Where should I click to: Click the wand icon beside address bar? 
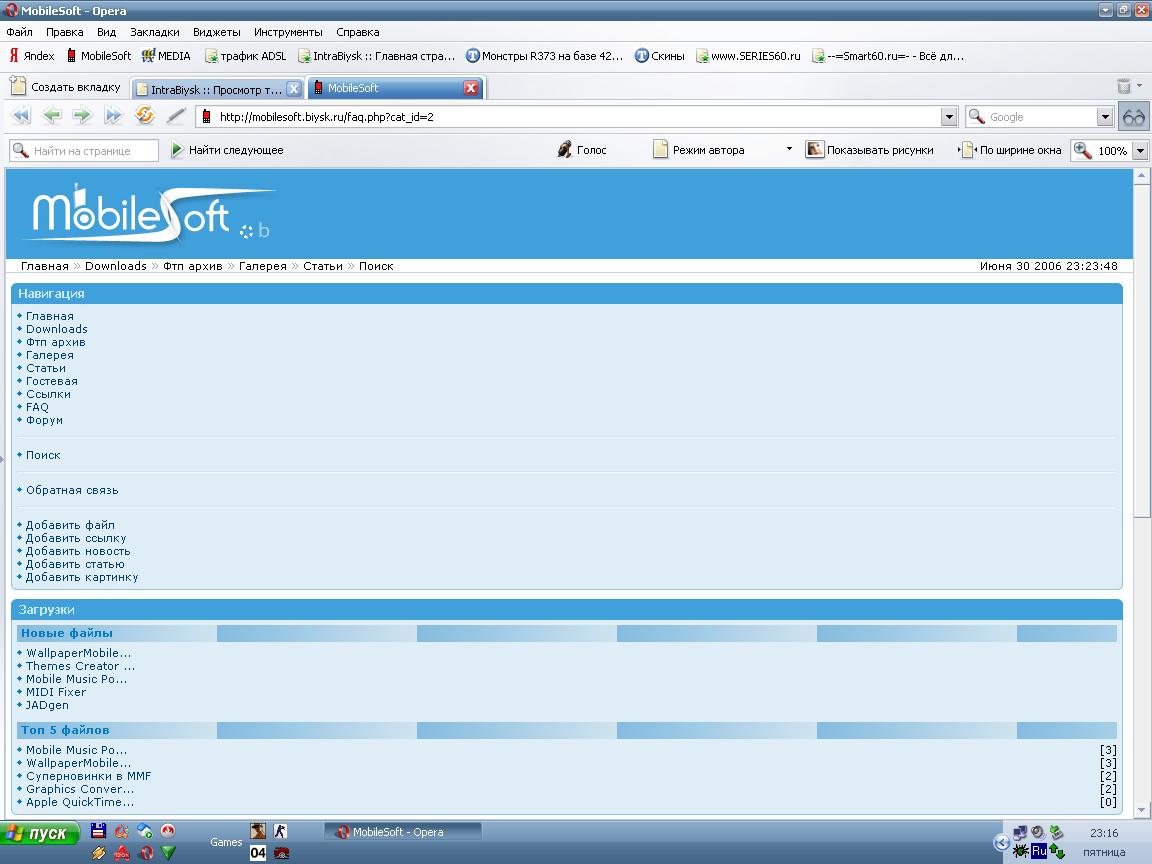point(176,116)
